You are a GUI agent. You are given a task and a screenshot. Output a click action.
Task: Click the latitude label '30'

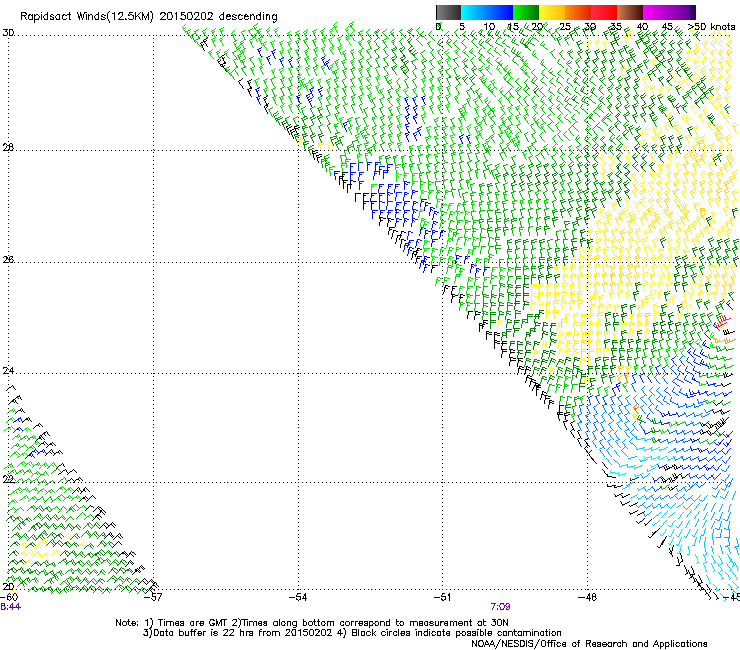pyautogui.click(x=8, y=33)
